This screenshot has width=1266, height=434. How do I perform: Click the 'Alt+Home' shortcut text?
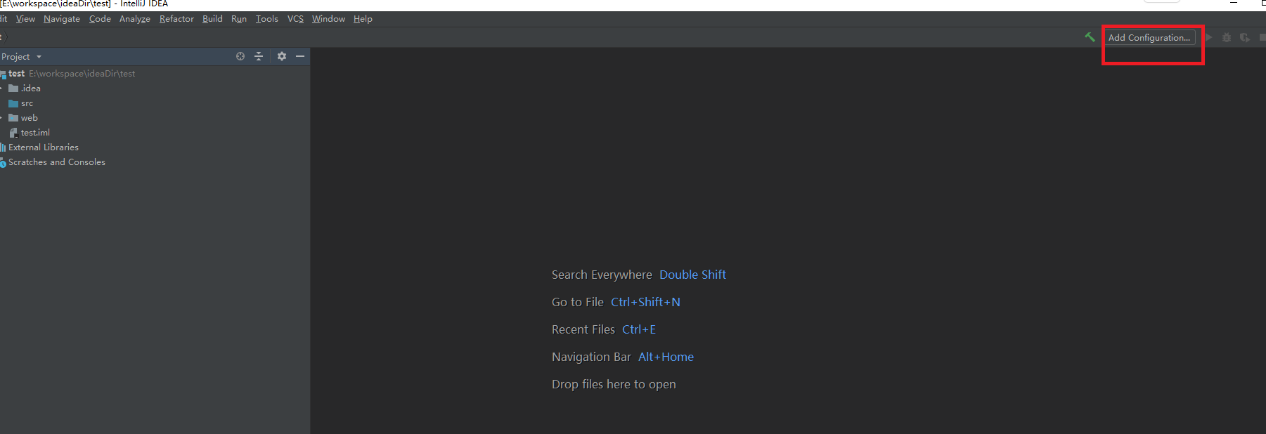pos(666,357)
